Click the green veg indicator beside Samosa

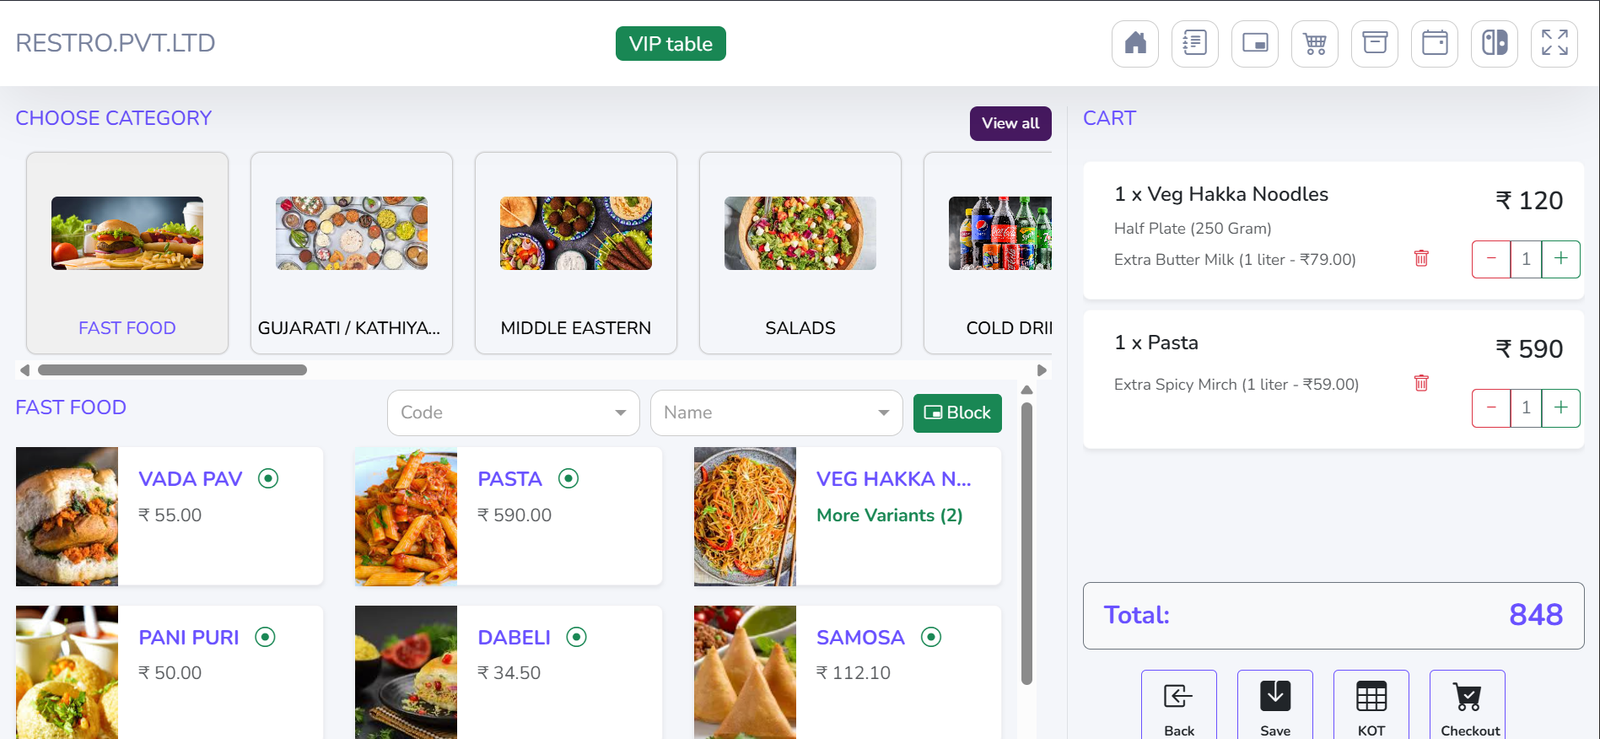931,637
